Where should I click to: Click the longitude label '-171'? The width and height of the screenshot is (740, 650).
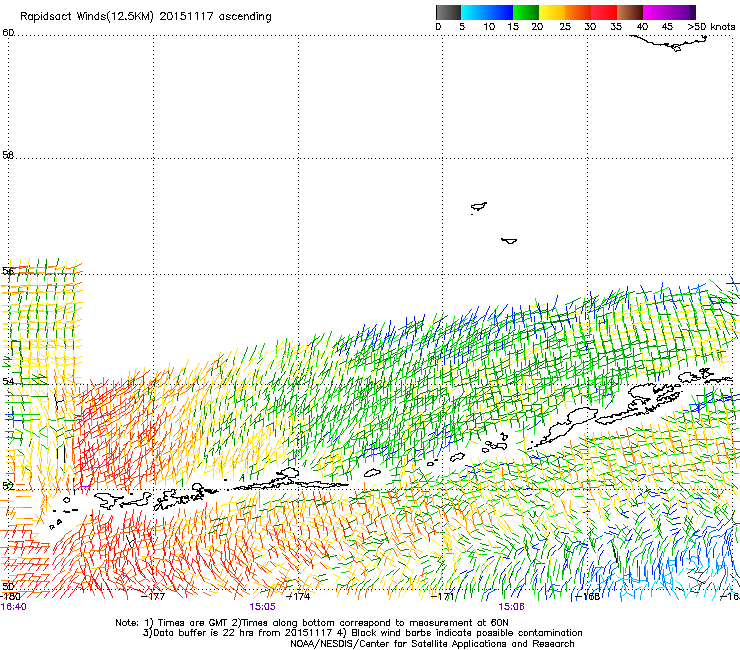[x=443, y=596]
